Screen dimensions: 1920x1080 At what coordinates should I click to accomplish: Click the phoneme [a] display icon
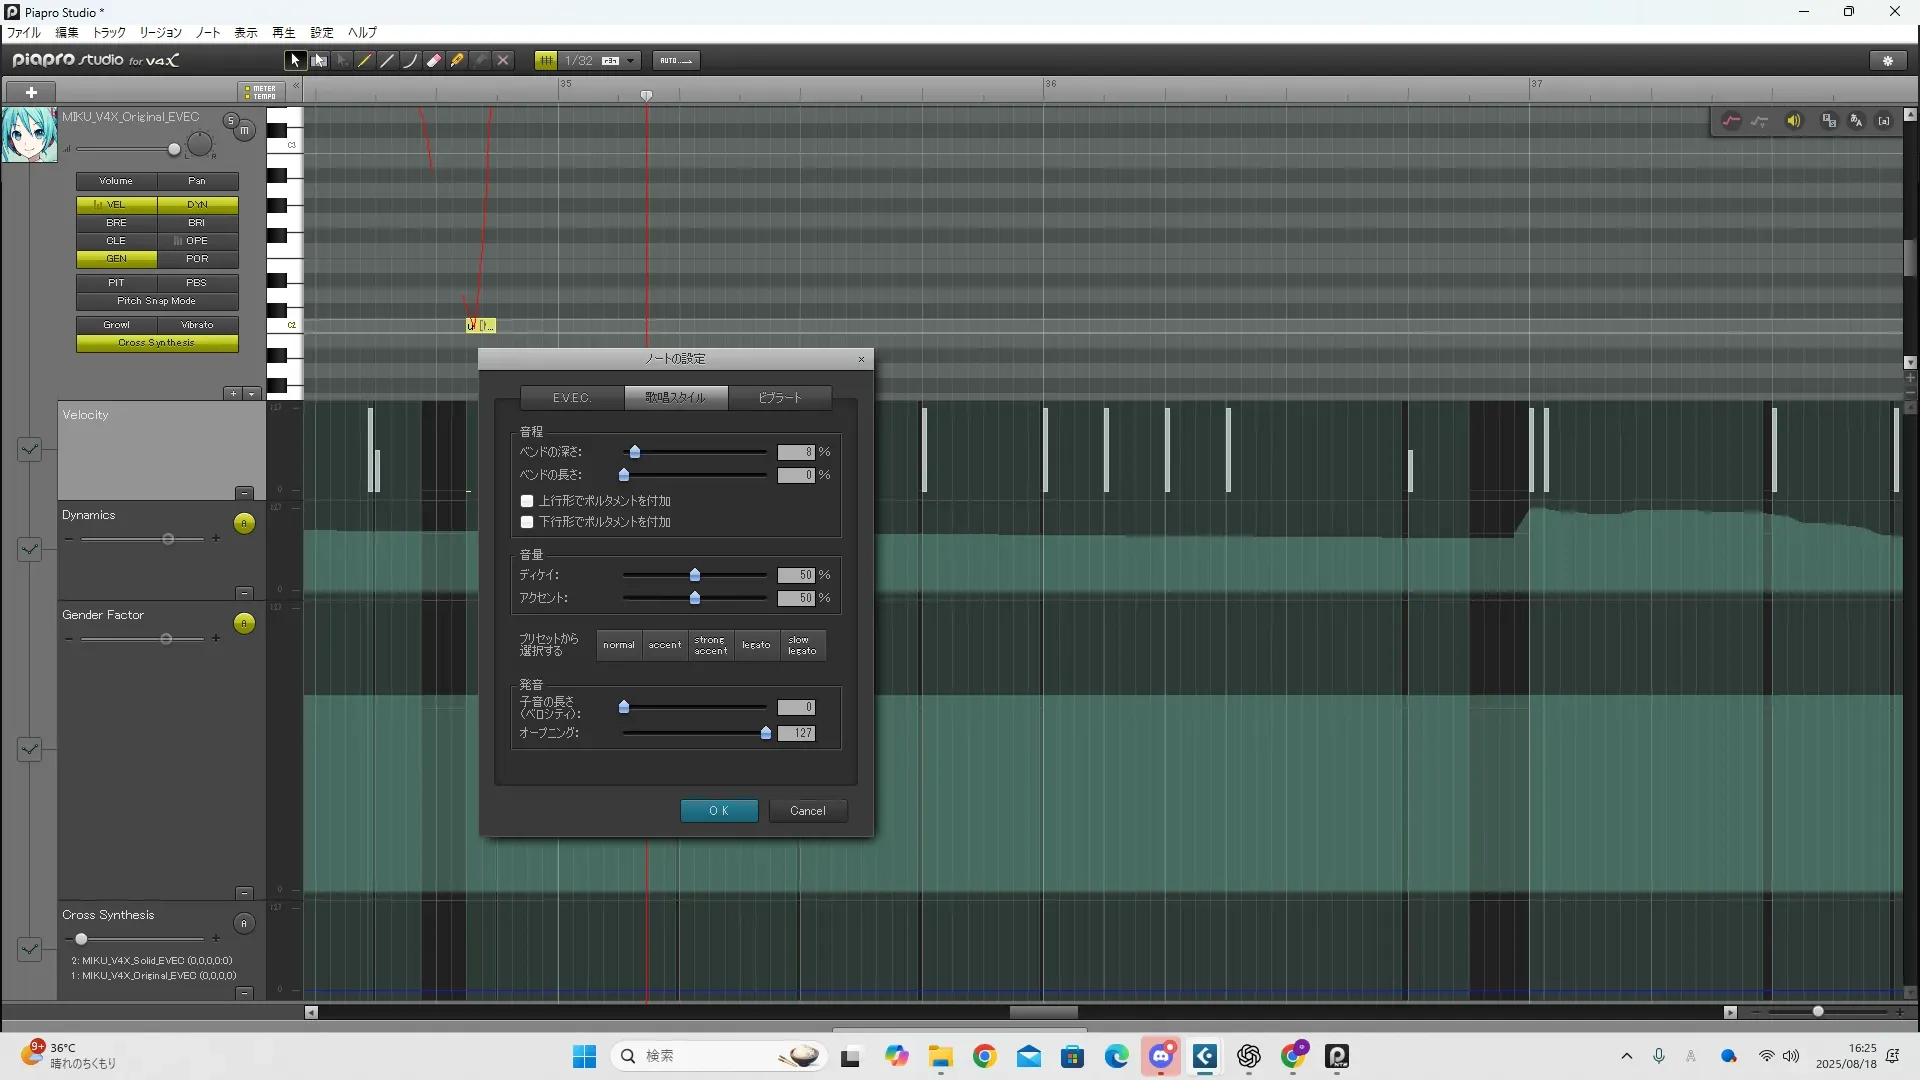pos(1884,121)
